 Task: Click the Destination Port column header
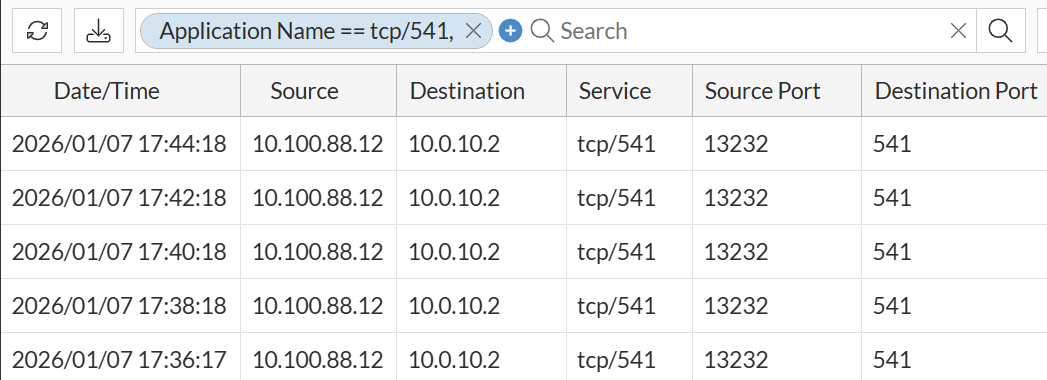[956, 91]
